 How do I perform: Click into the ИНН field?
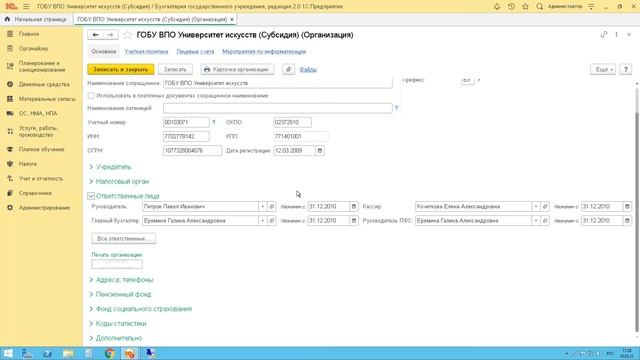point(186,136)
